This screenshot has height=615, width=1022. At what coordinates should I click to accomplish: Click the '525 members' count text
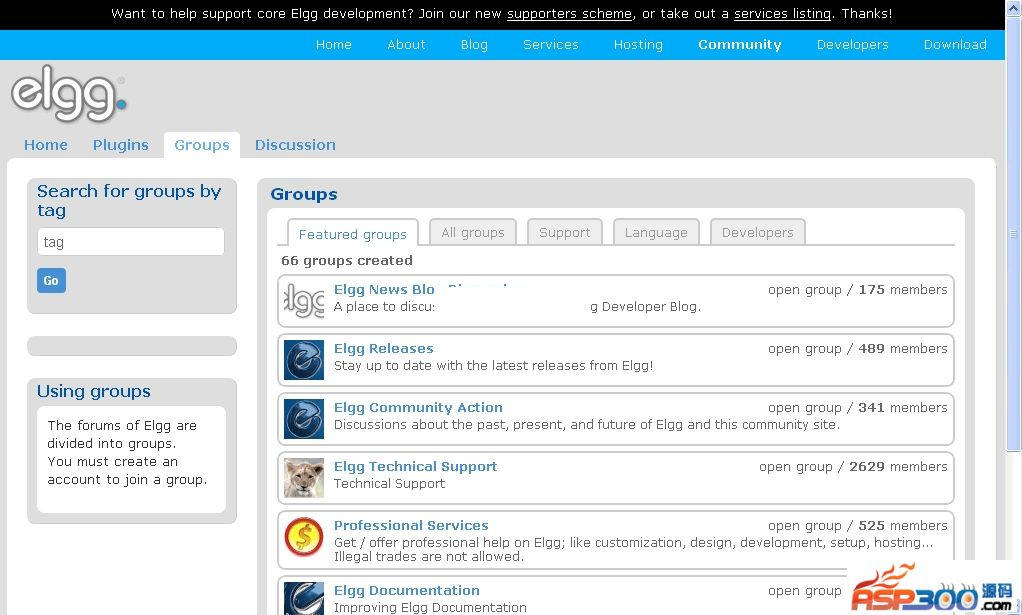903,525
